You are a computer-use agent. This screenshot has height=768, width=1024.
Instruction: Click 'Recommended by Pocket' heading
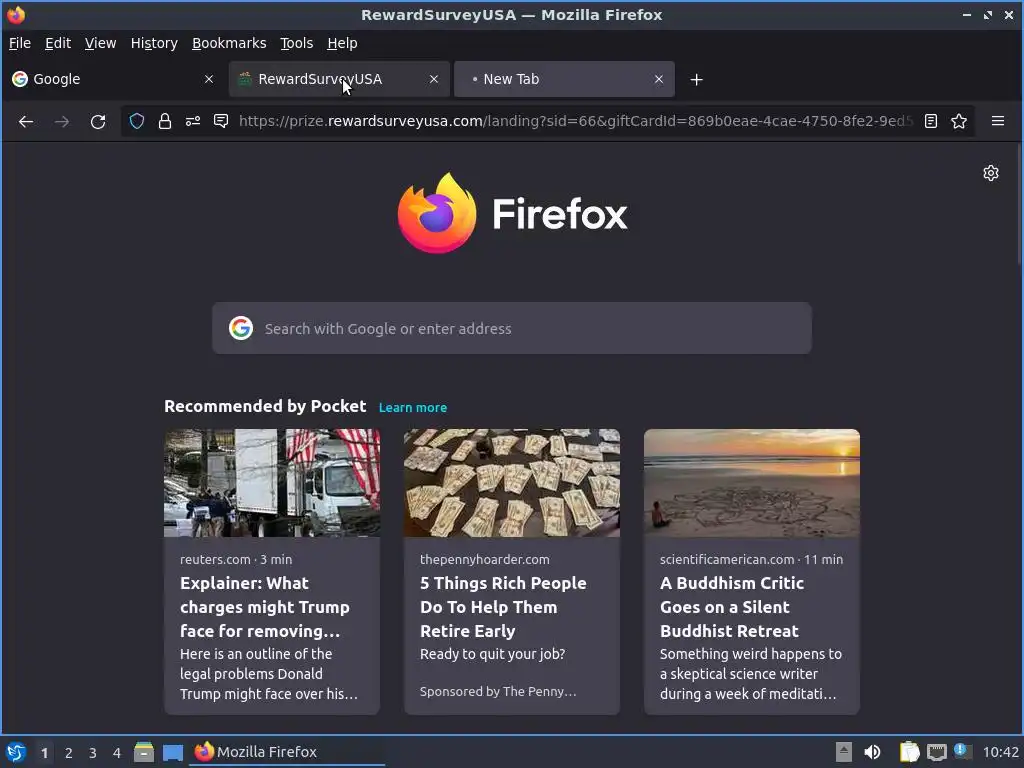click(265, 406)
